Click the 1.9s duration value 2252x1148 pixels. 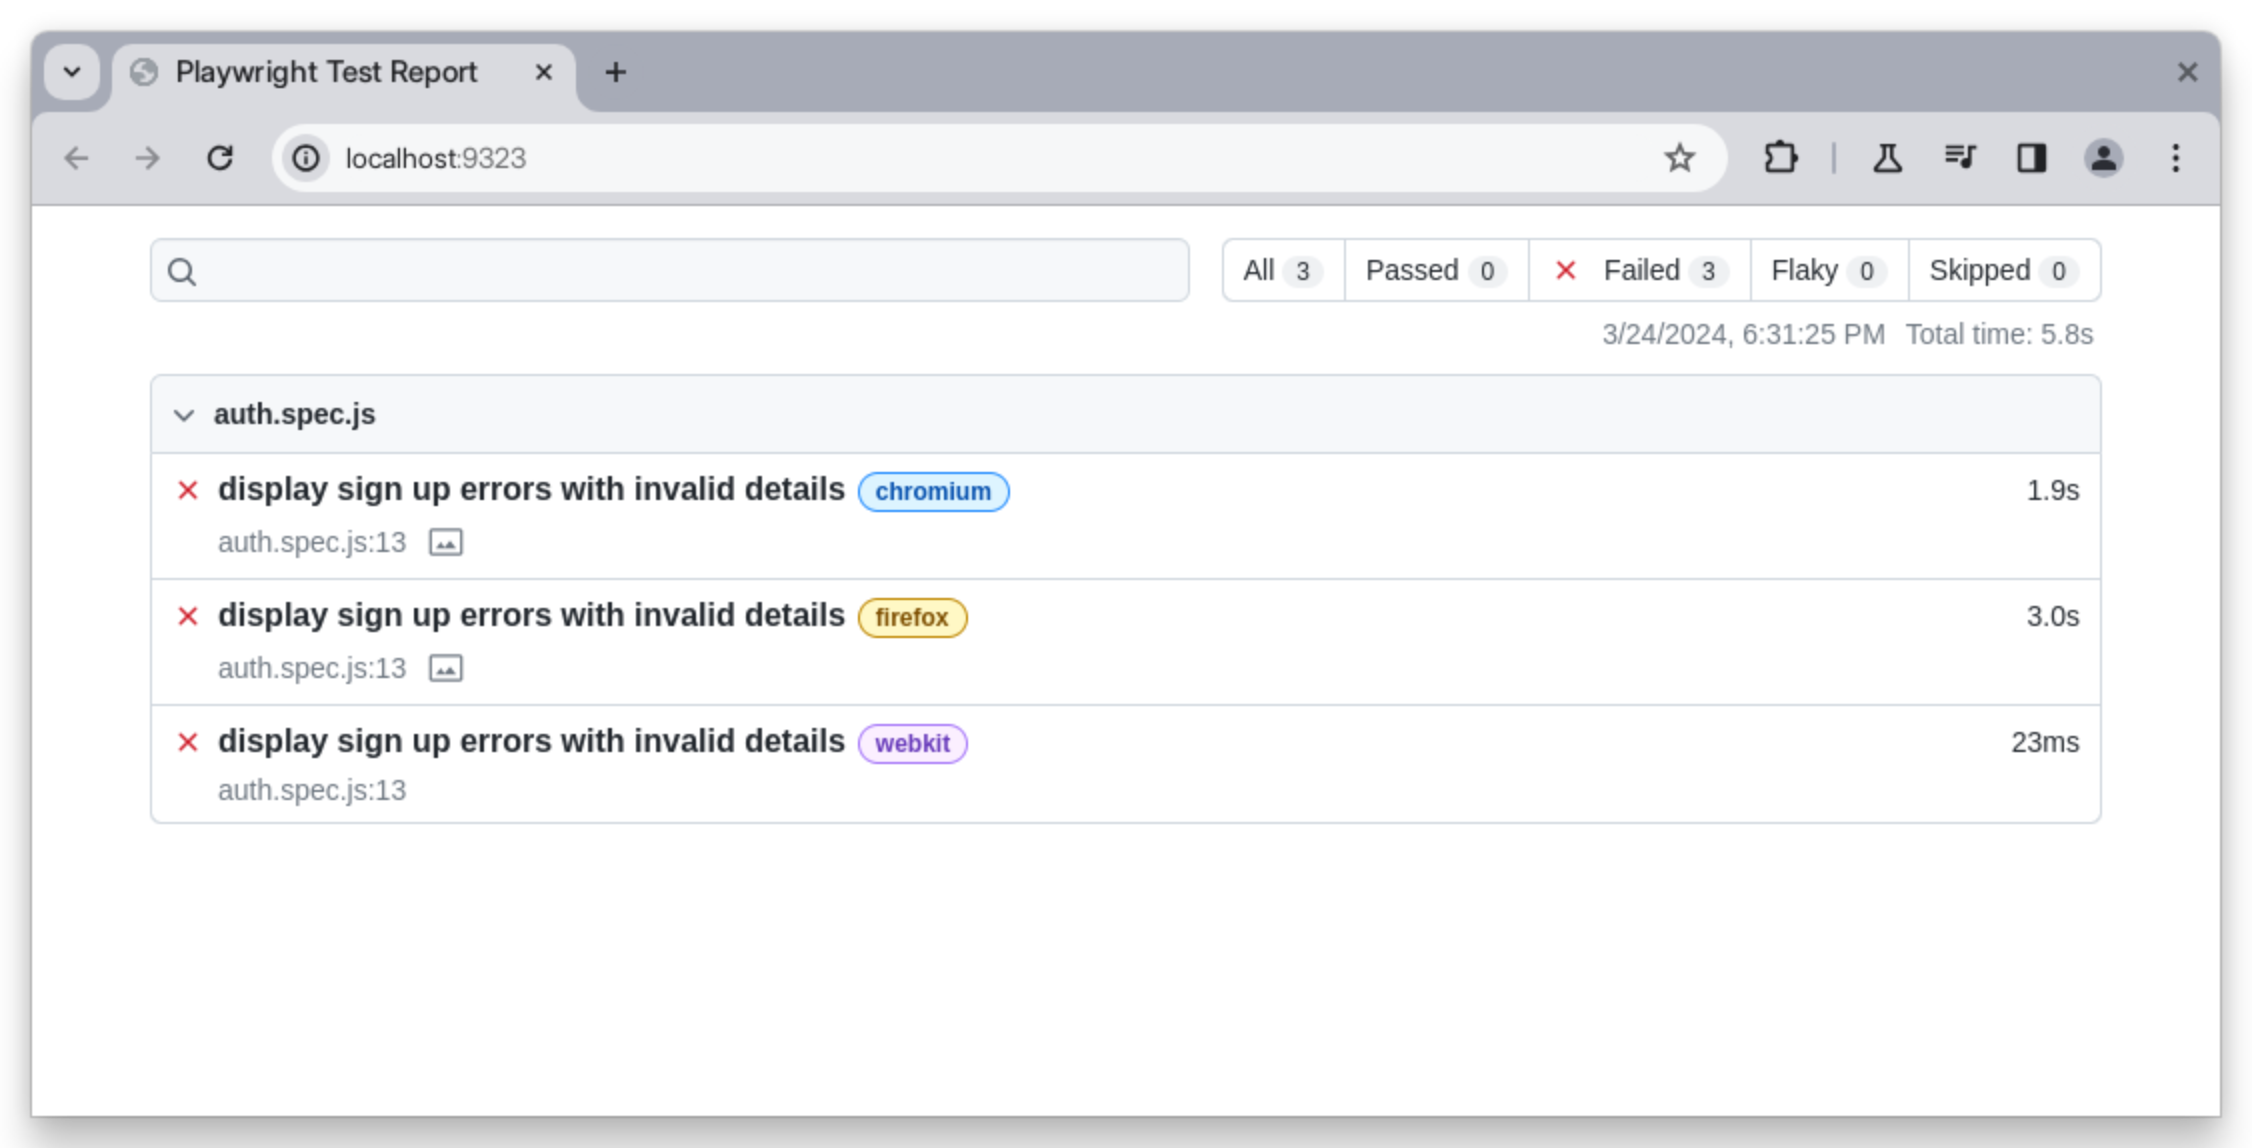click(2052, 490)
